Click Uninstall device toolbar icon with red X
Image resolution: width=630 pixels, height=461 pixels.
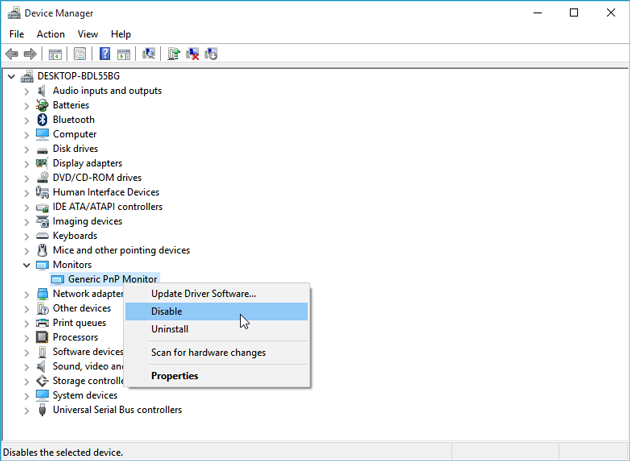192,54
